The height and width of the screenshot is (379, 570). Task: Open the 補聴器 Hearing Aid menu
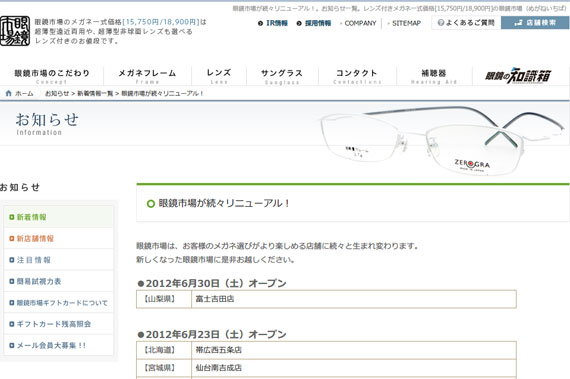click(x=434, y=76)
